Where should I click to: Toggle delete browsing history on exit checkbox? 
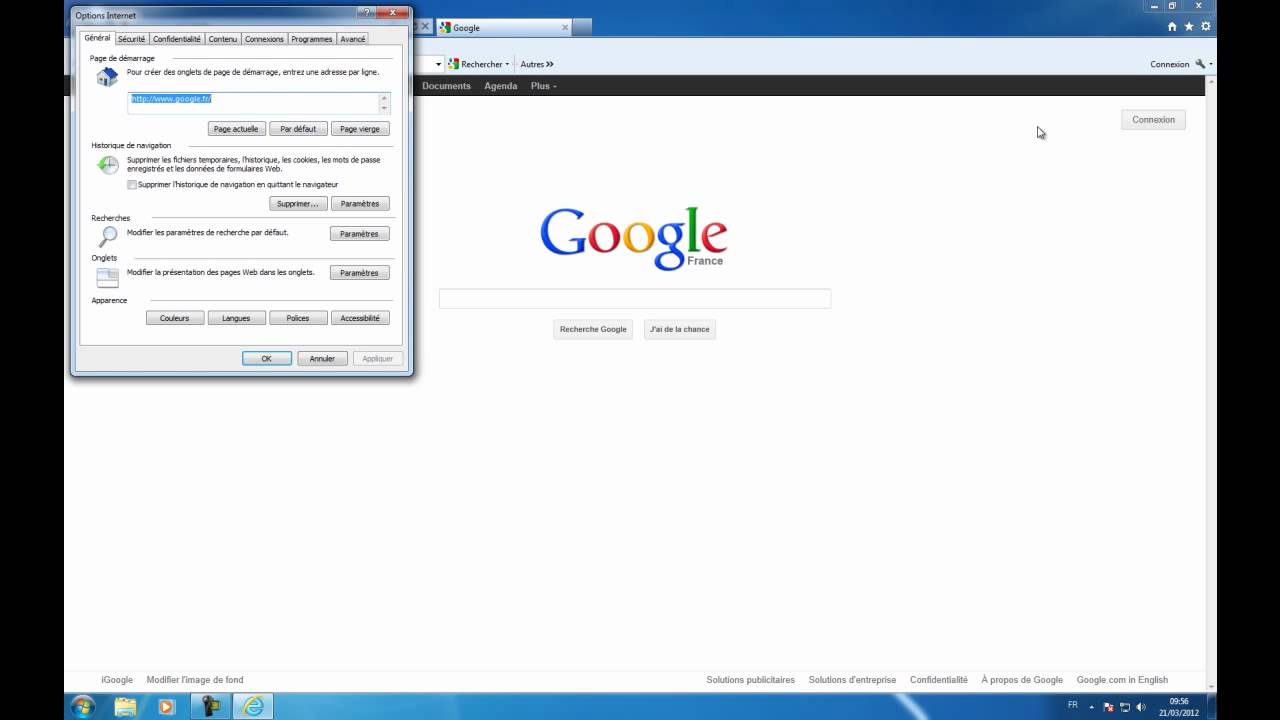tap(132, 185)
